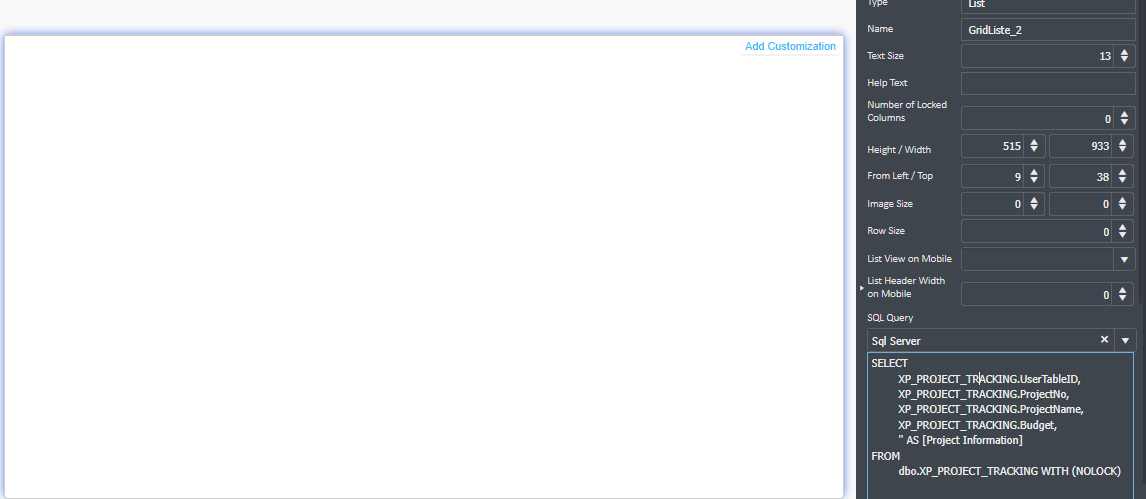This screenshot has width=1146, height=499.
Task: Click the Row Size value field
Action: [1037, 232]
